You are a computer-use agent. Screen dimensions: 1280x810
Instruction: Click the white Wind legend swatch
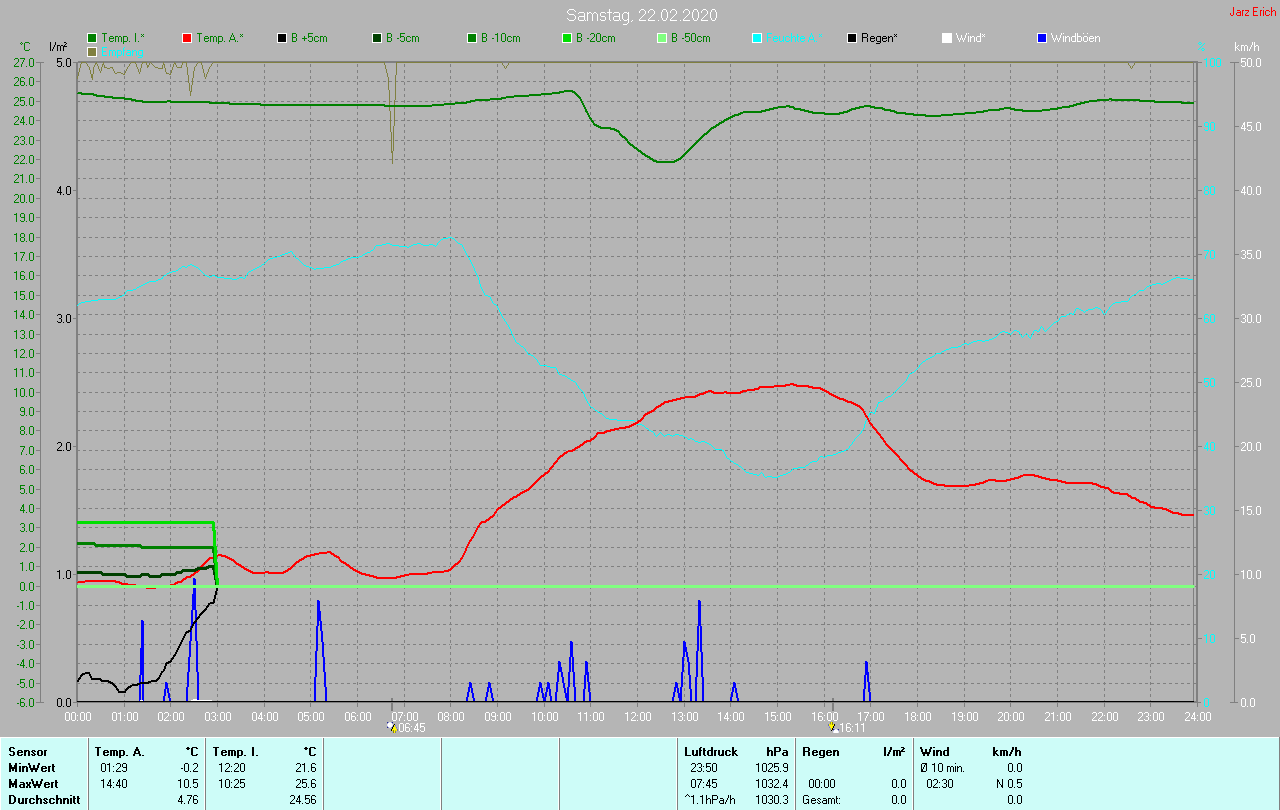(947, 38)
